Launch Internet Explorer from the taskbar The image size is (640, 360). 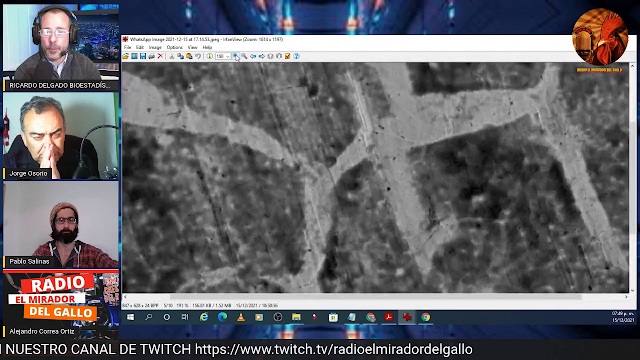coord(204,317)
